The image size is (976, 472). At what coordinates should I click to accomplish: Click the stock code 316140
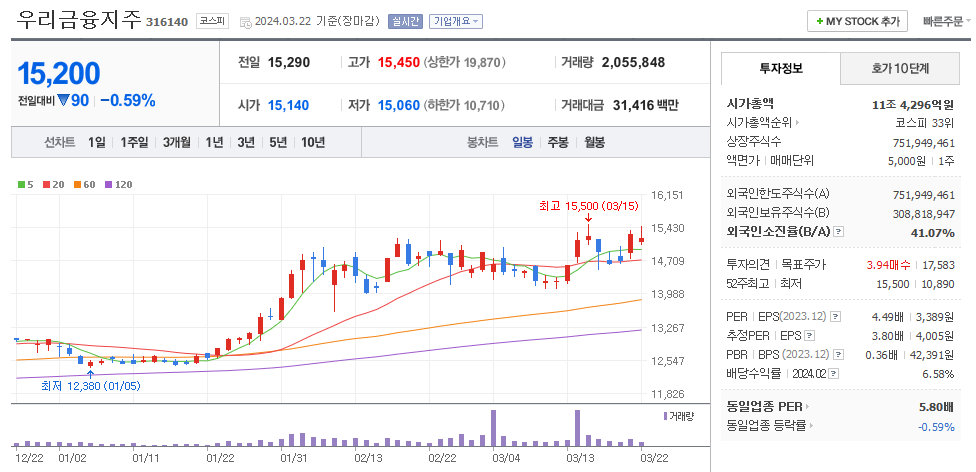tap(167, 22)
